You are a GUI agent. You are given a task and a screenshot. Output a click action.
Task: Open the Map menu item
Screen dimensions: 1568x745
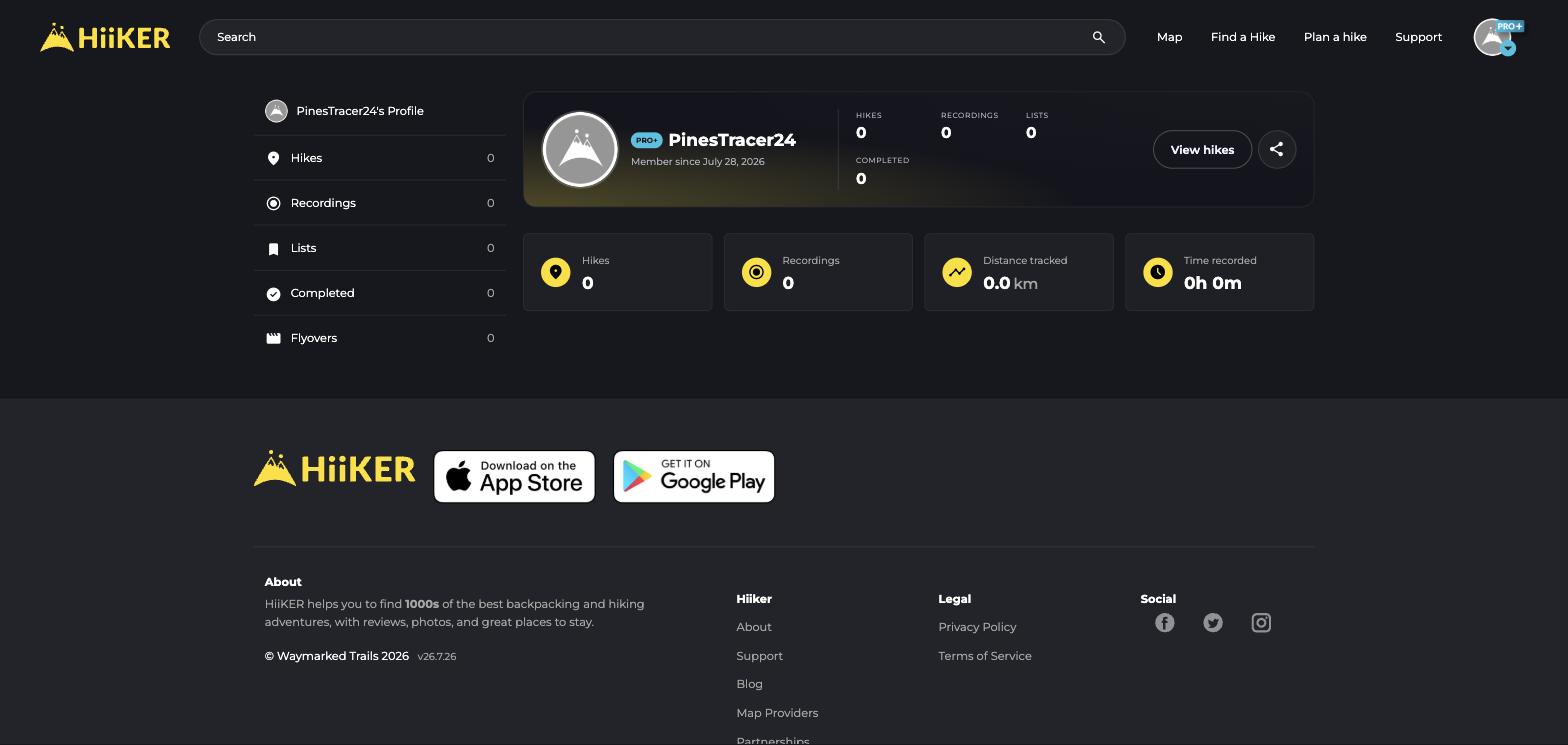(x=1169, y=37)
